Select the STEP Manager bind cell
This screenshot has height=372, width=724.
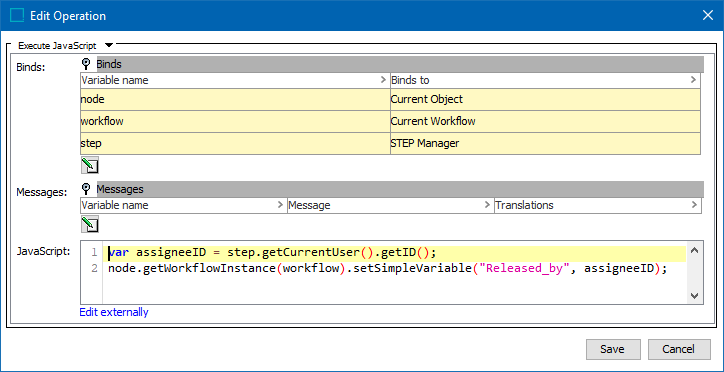[545, 144]
